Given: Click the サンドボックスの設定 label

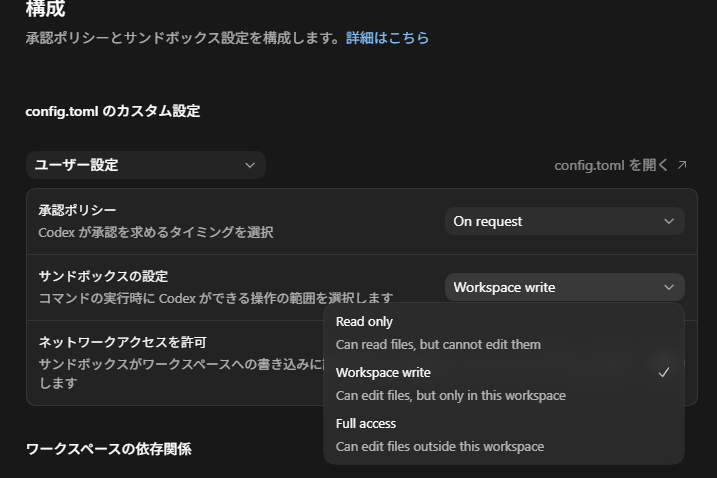Looking at the screenshot, I should point(103,276).
